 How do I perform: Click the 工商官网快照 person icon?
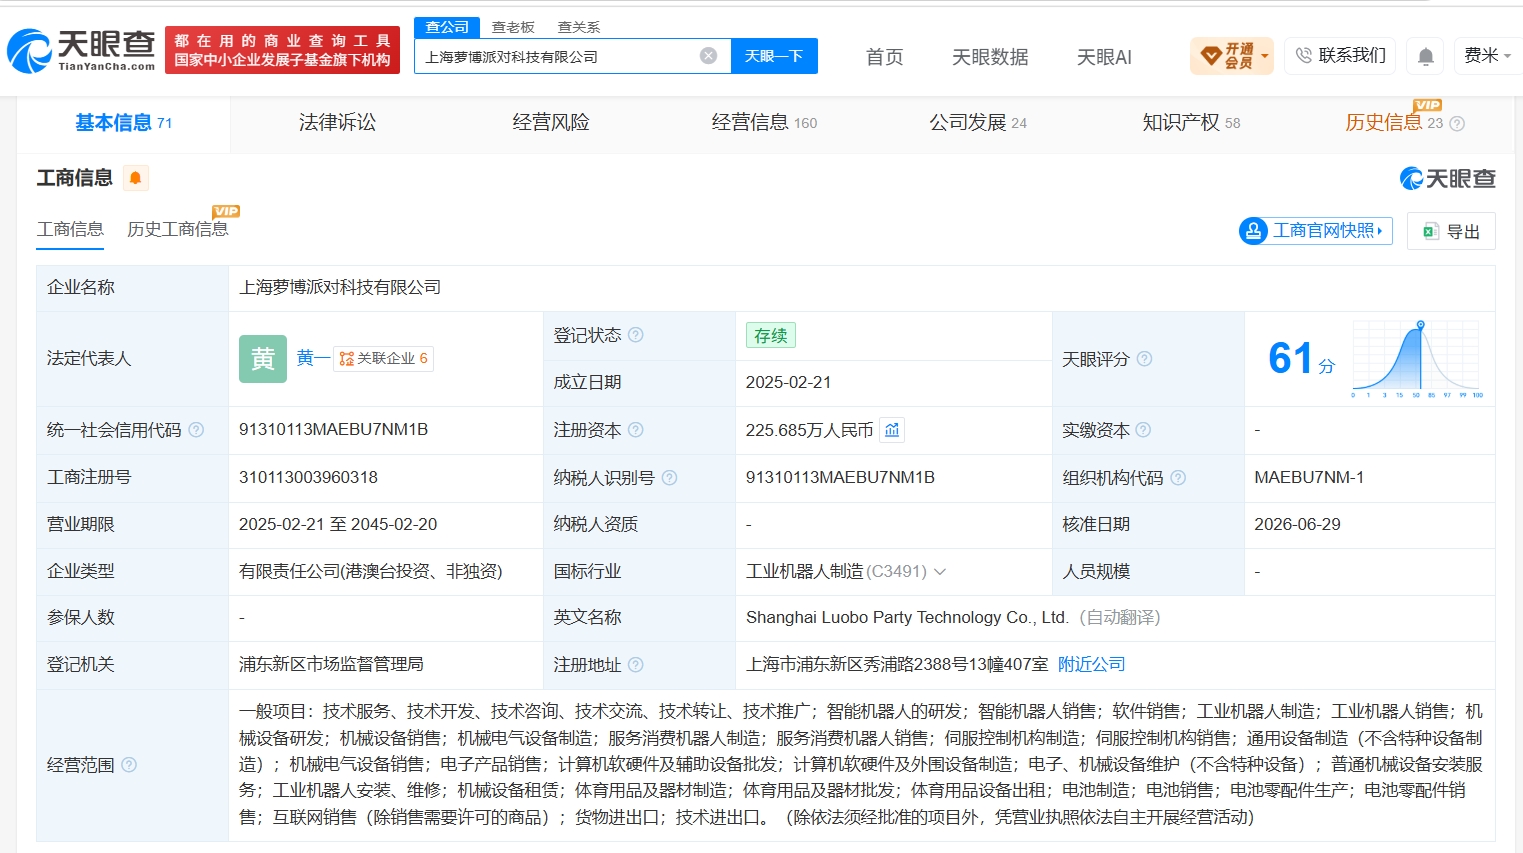(x=1253, y=231)
